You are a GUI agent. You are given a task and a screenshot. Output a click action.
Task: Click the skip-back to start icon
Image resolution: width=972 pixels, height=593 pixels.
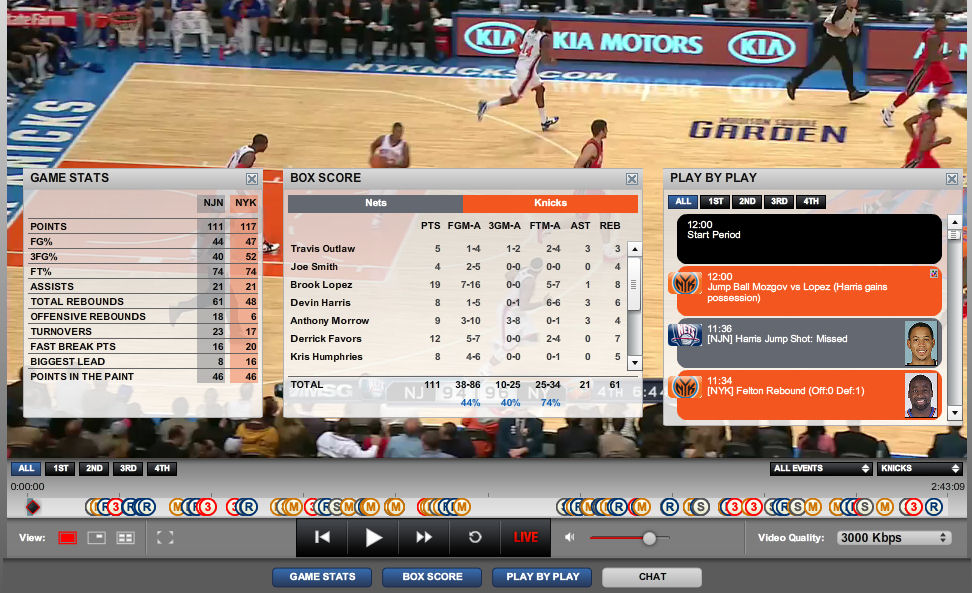(321, 537)
